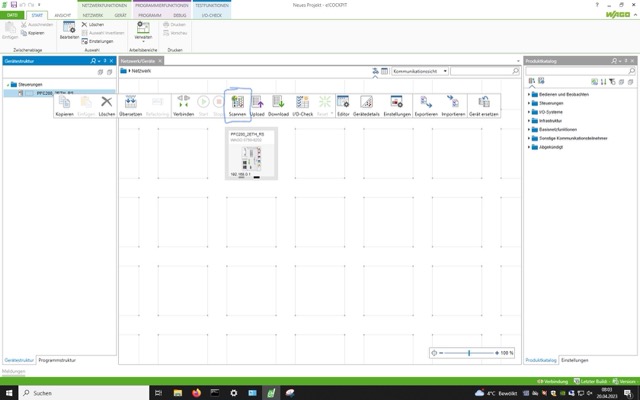640x400 pixels.
Task: Click the Bearbeiten ribbon button
Action: click(68, 33)
